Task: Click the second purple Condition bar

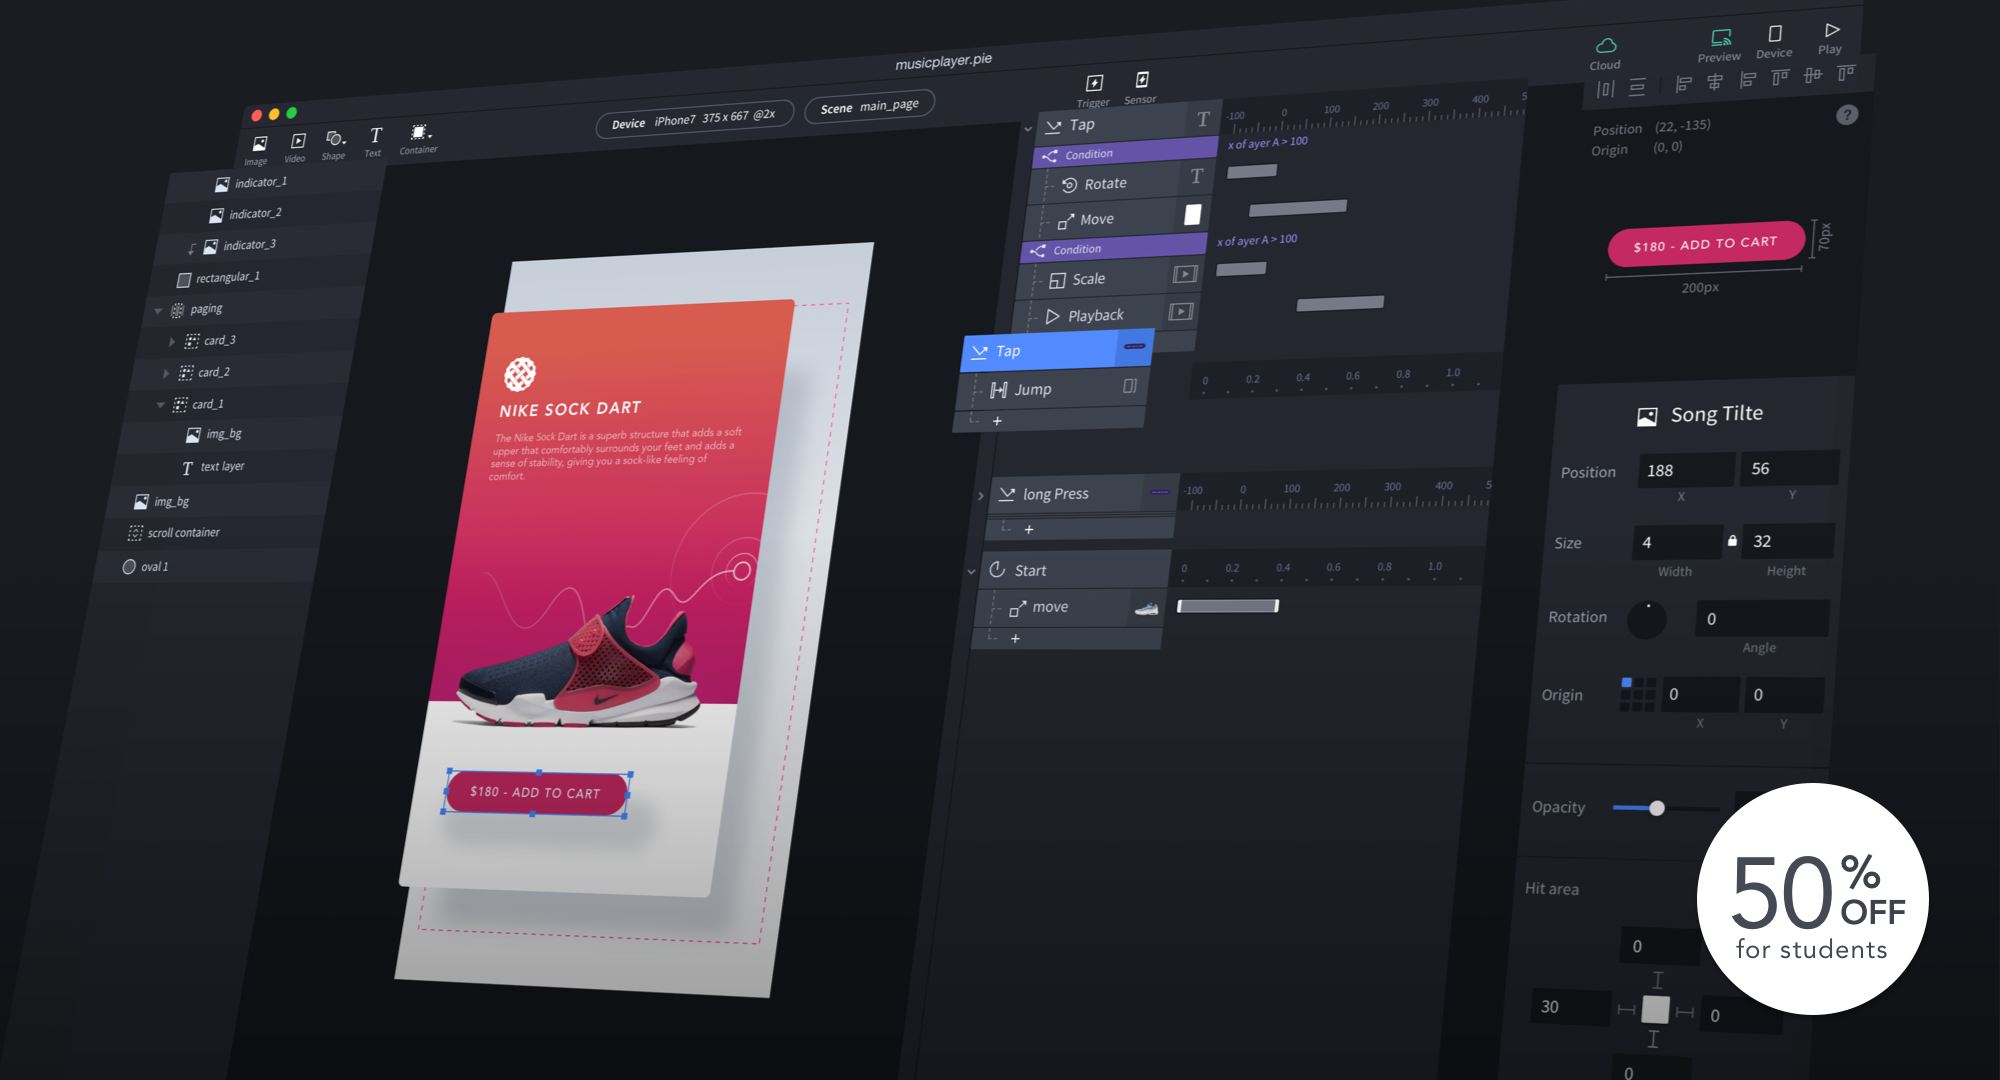Action: tap(1113, 247)
